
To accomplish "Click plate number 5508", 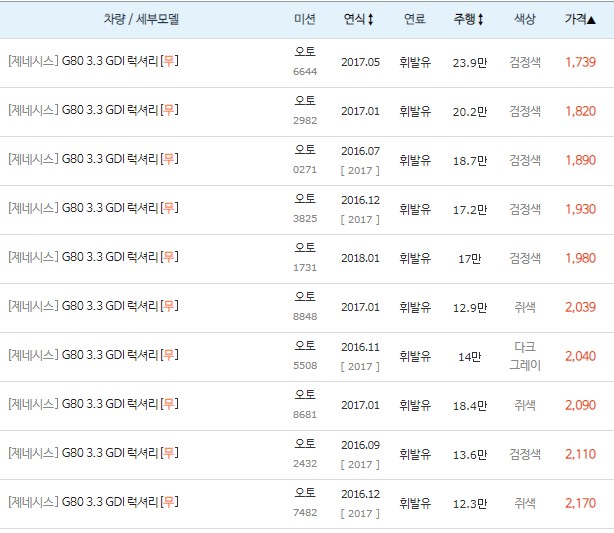I will tap(305, 365).
